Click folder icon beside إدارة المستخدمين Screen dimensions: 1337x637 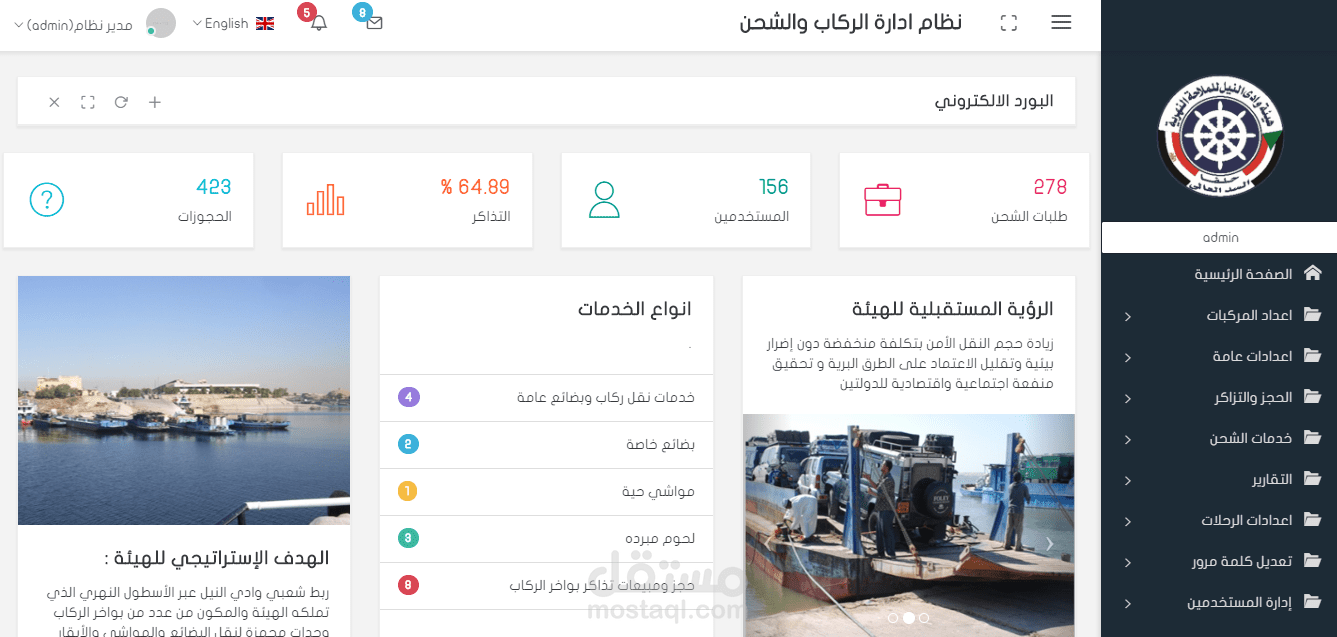pyautogui.click(x=1312, y=602)
